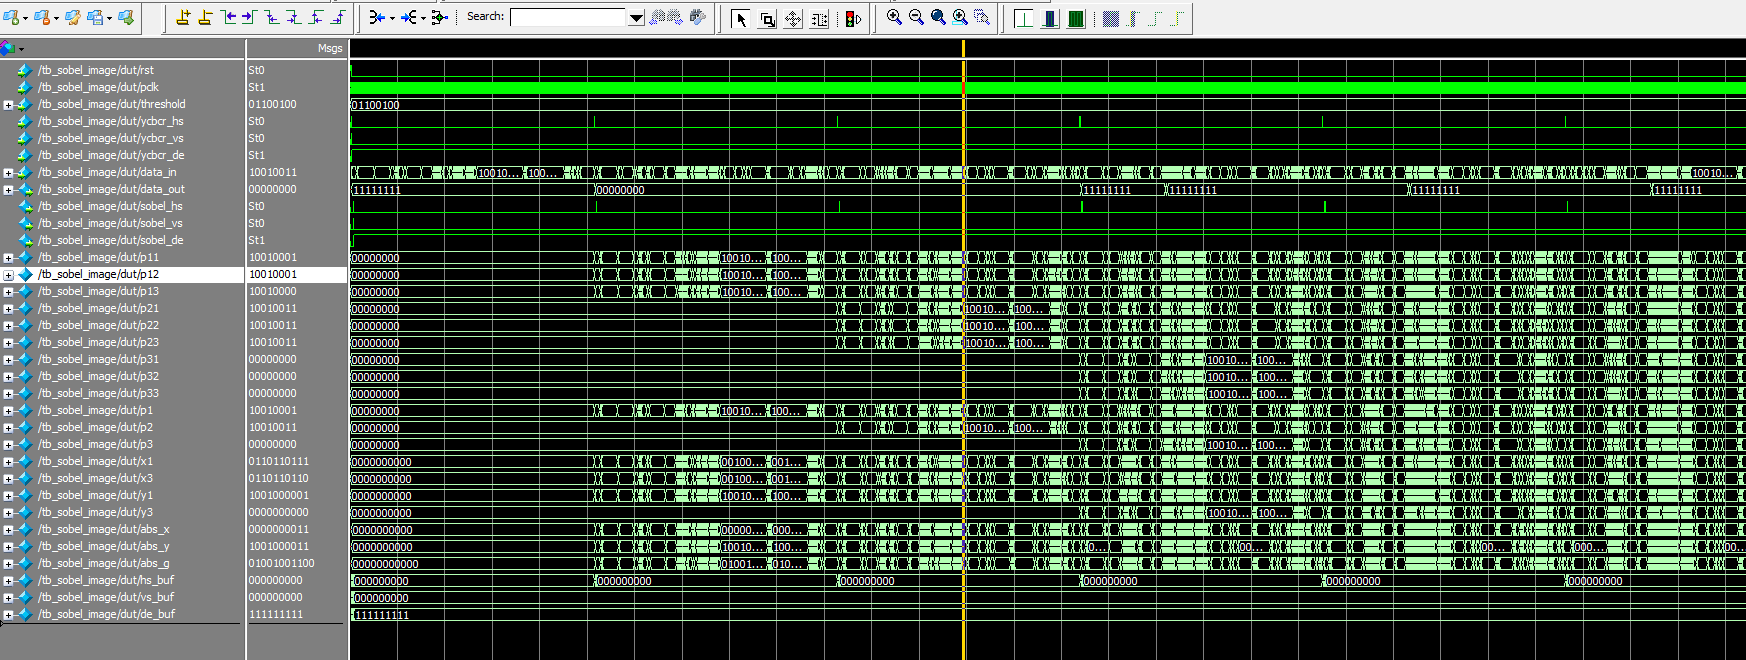
Task: Toggle the blue pulse waveform display button
Action: coord(1050,19)
